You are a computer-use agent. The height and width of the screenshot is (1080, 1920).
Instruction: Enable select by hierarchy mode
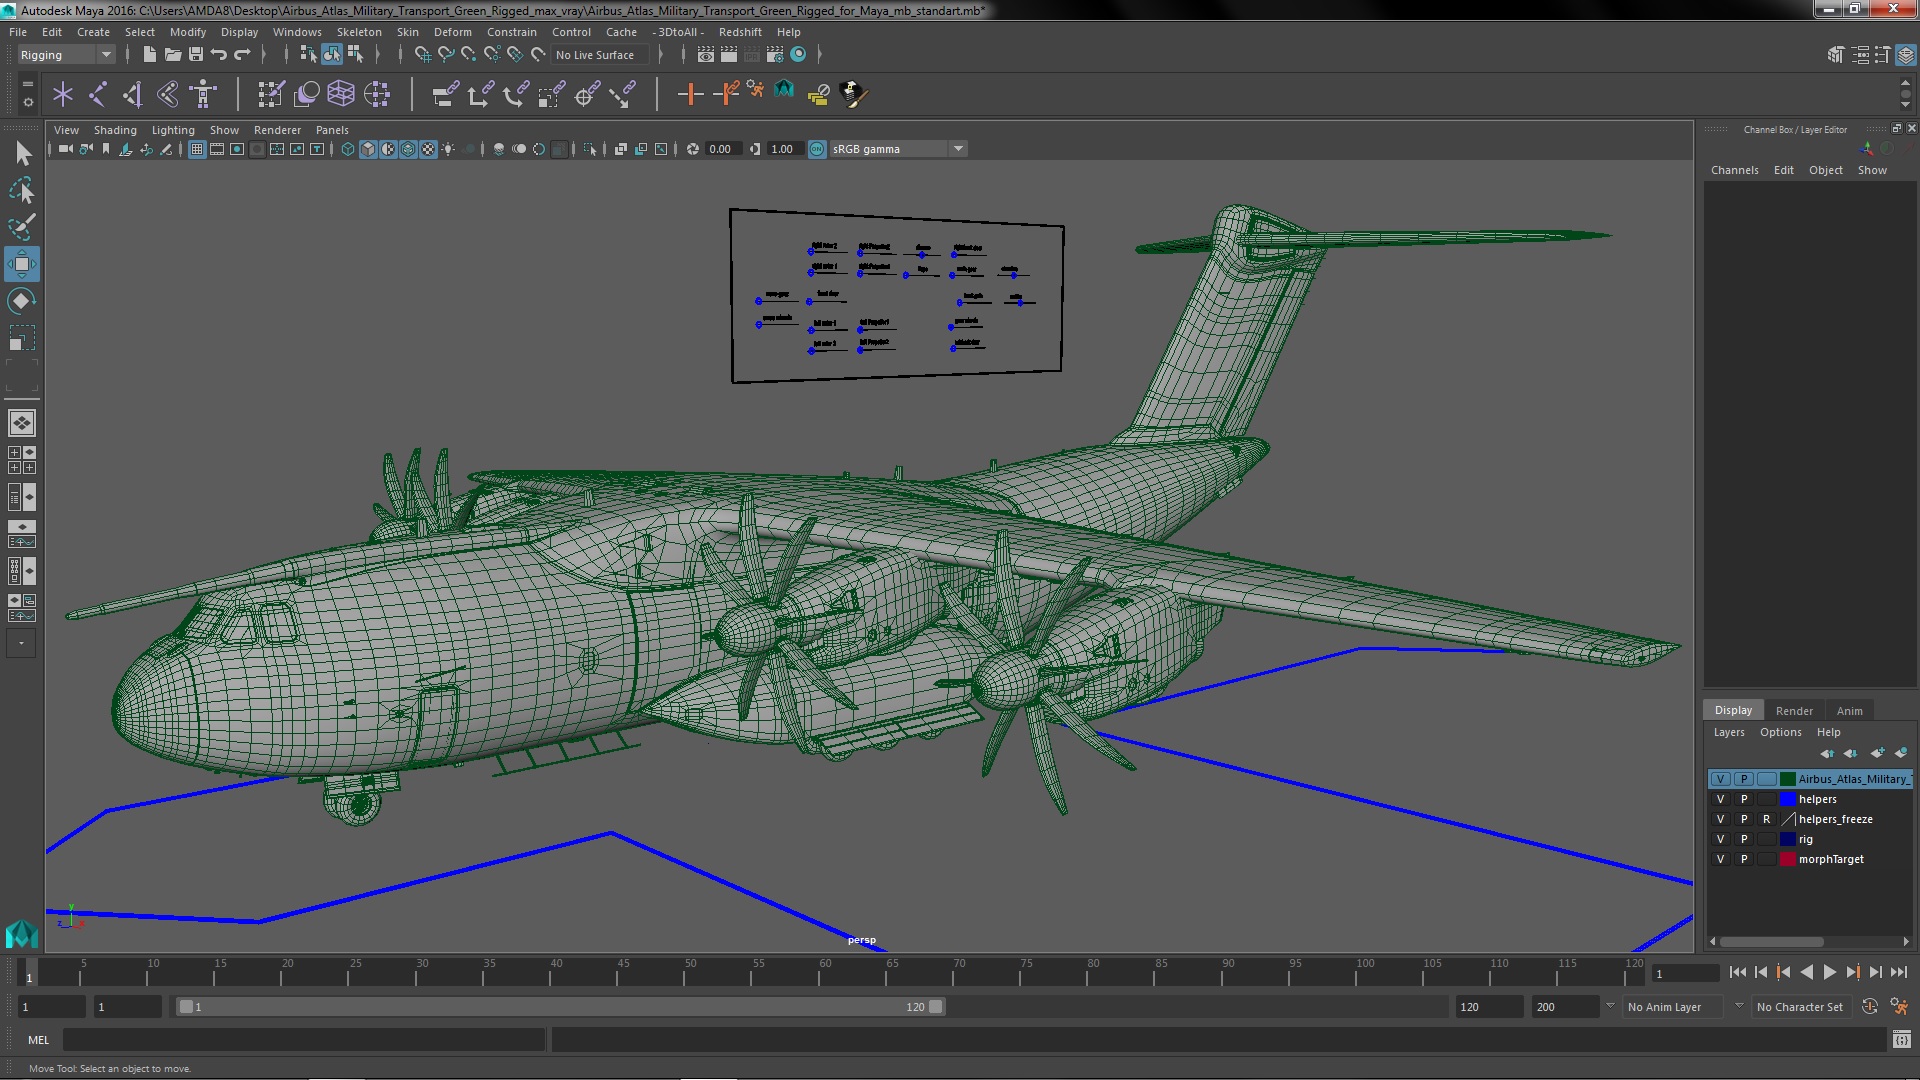(308, 54)
